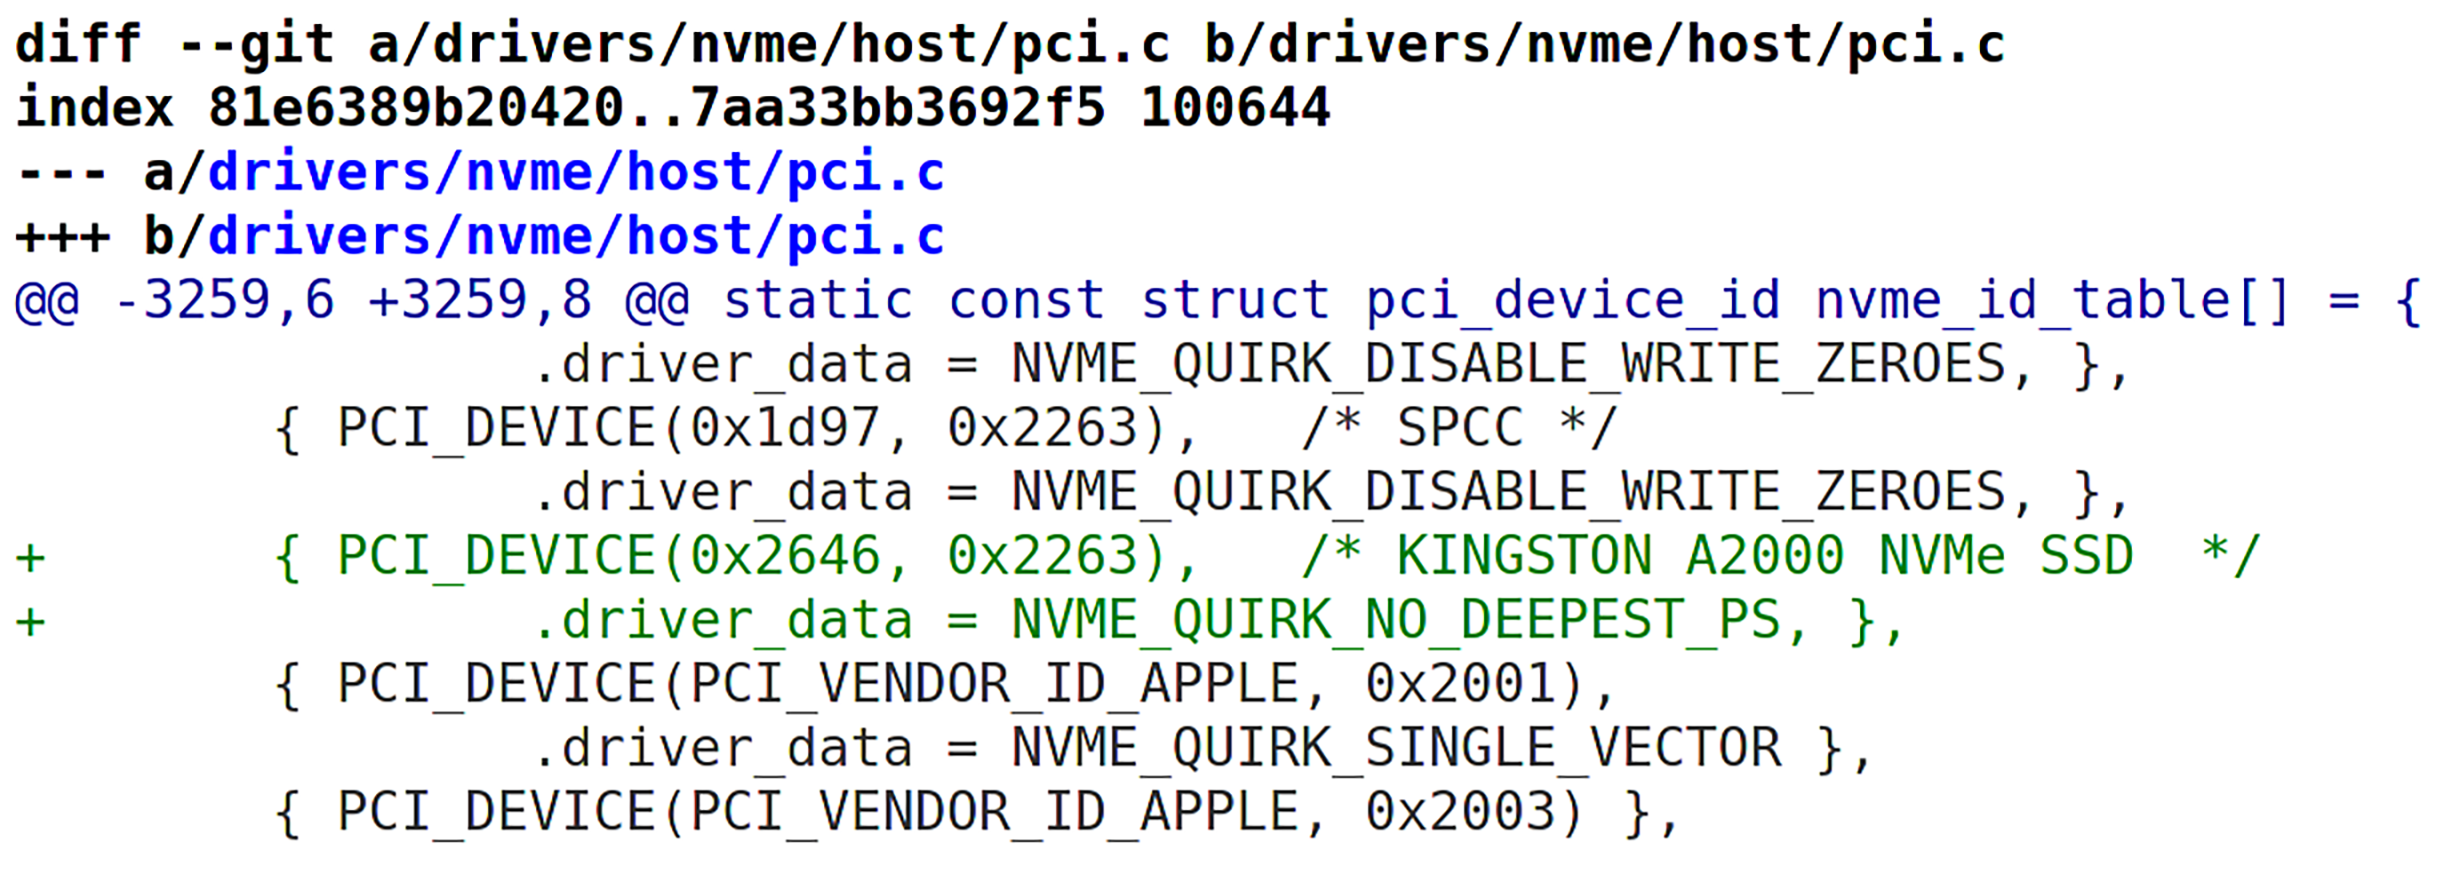Click the SPCC comment text
This screenshot has height=882, width=2452.
[1459, 429]
